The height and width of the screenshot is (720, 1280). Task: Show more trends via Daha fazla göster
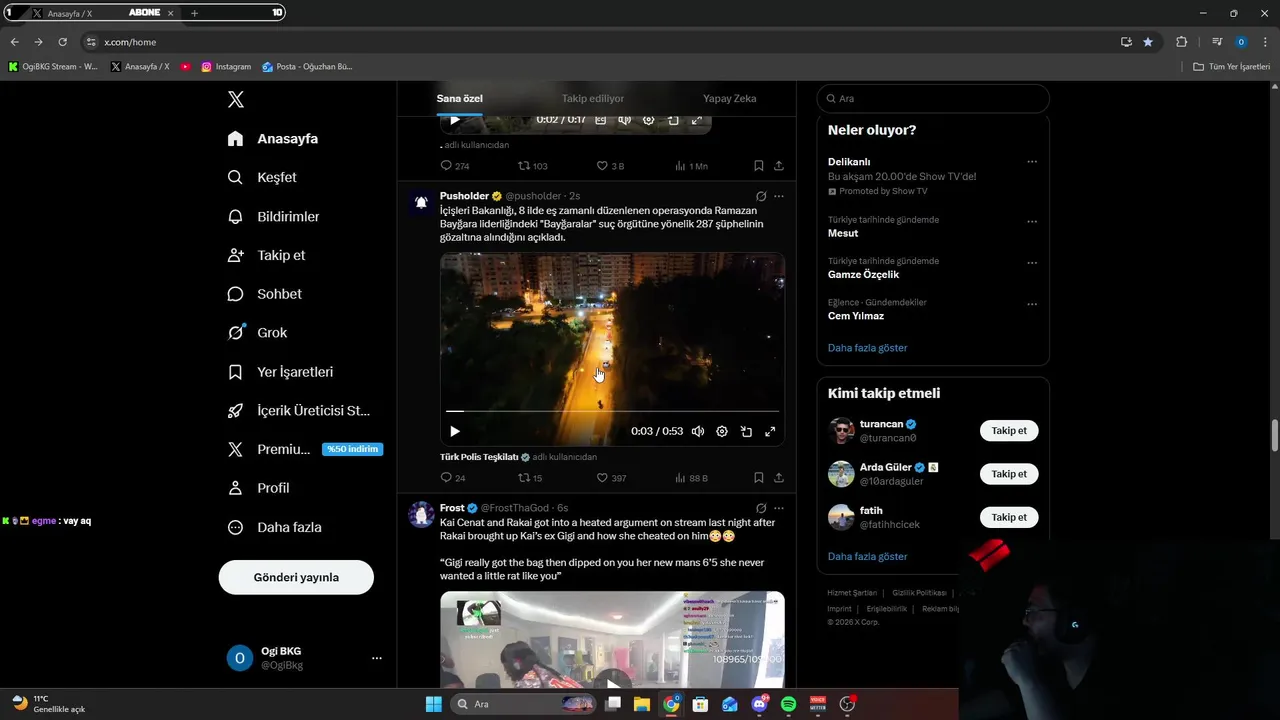[x=867, y=348]
